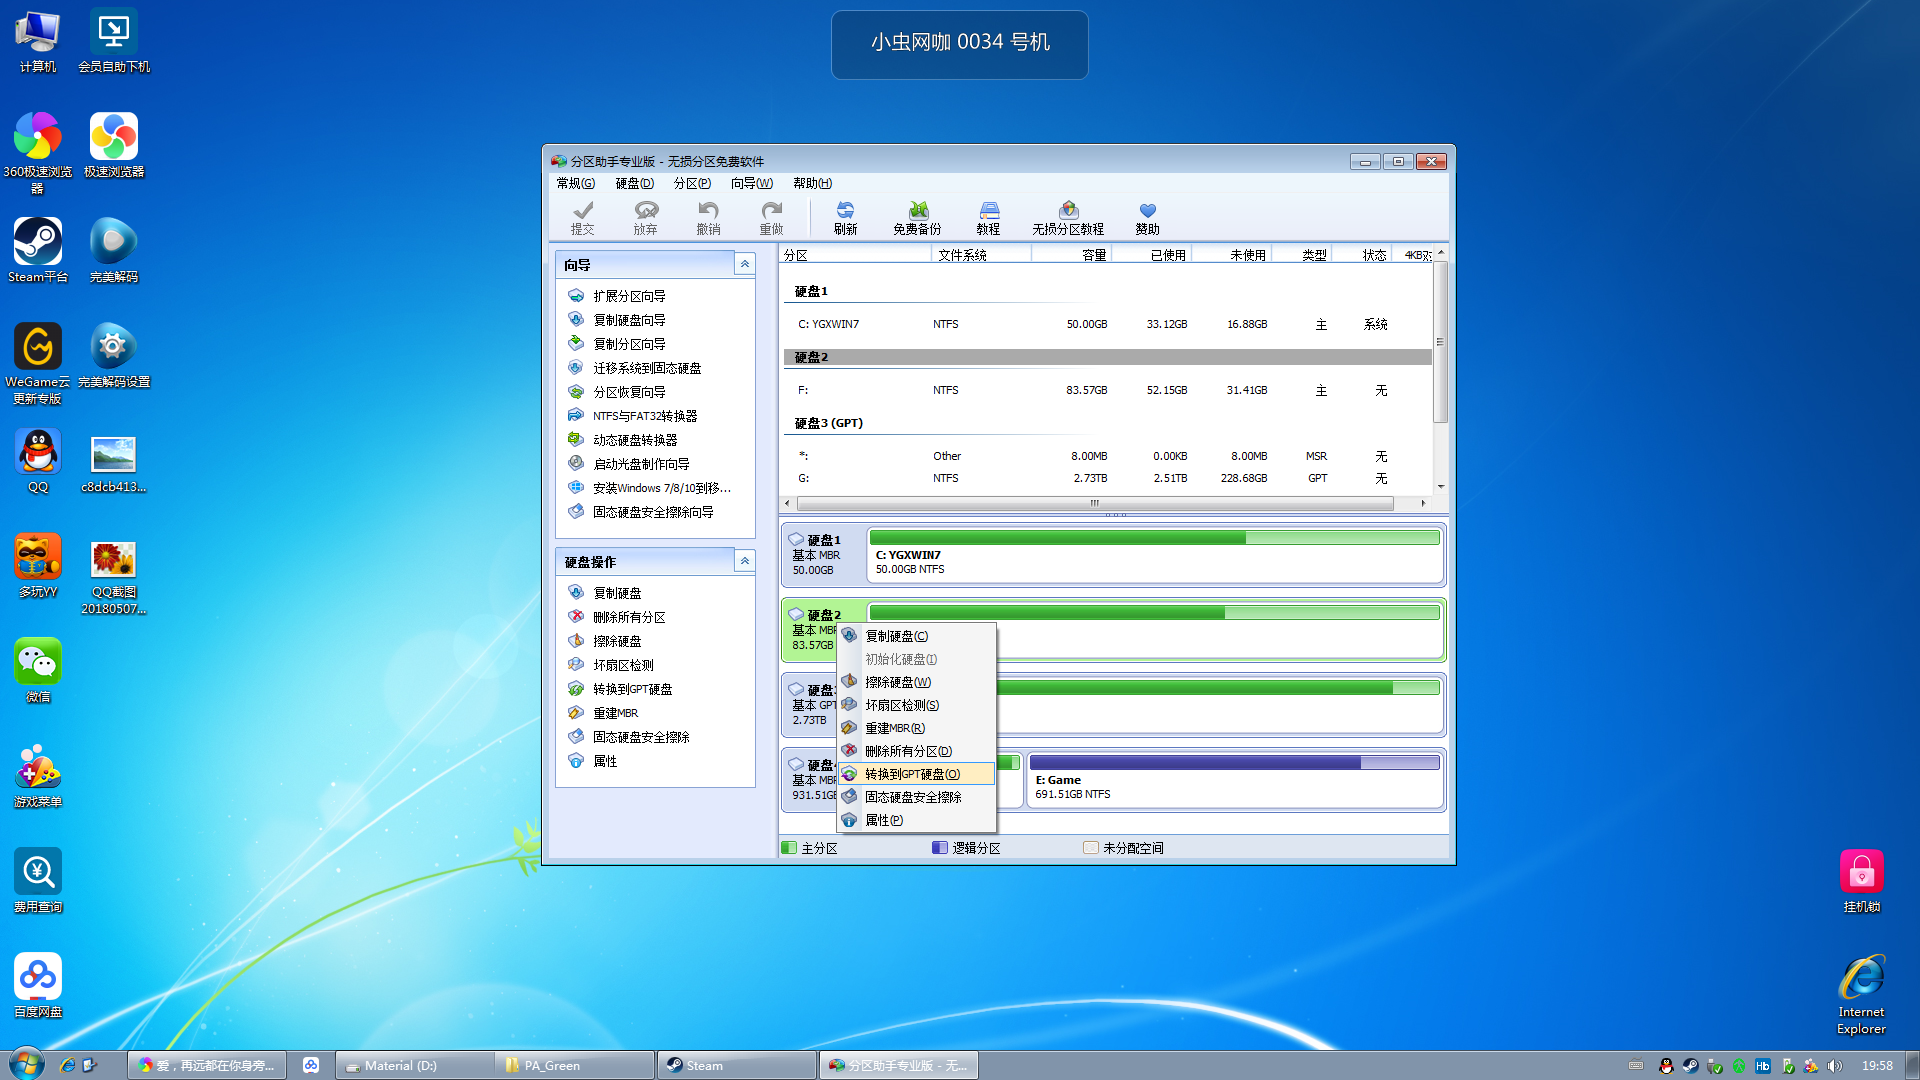Collapse the 向导 panel
The height and width of the screenshot is (1080, 1920).
coord(745,264)
